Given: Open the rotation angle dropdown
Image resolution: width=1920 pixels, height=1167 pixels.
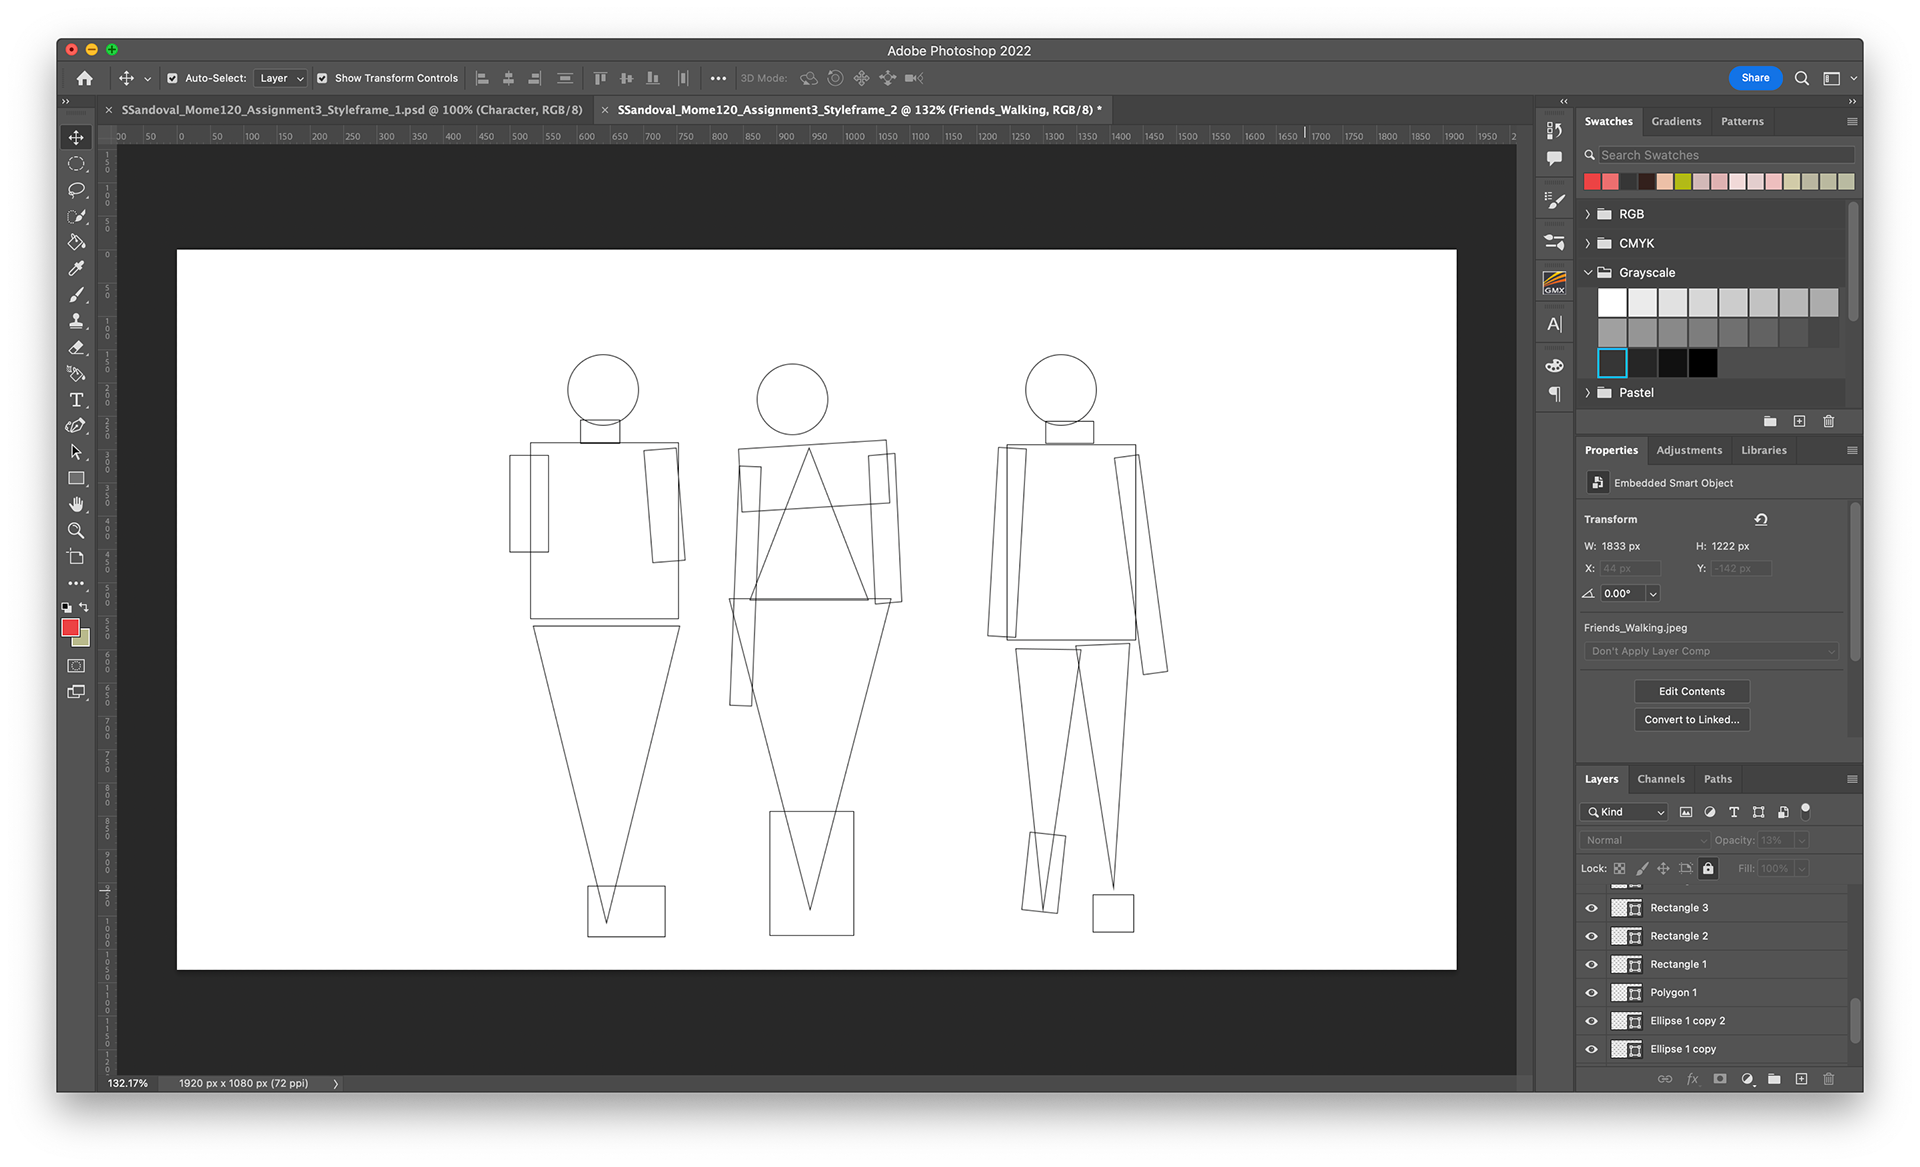Looking at the screenshot, I should point(1653,594).
